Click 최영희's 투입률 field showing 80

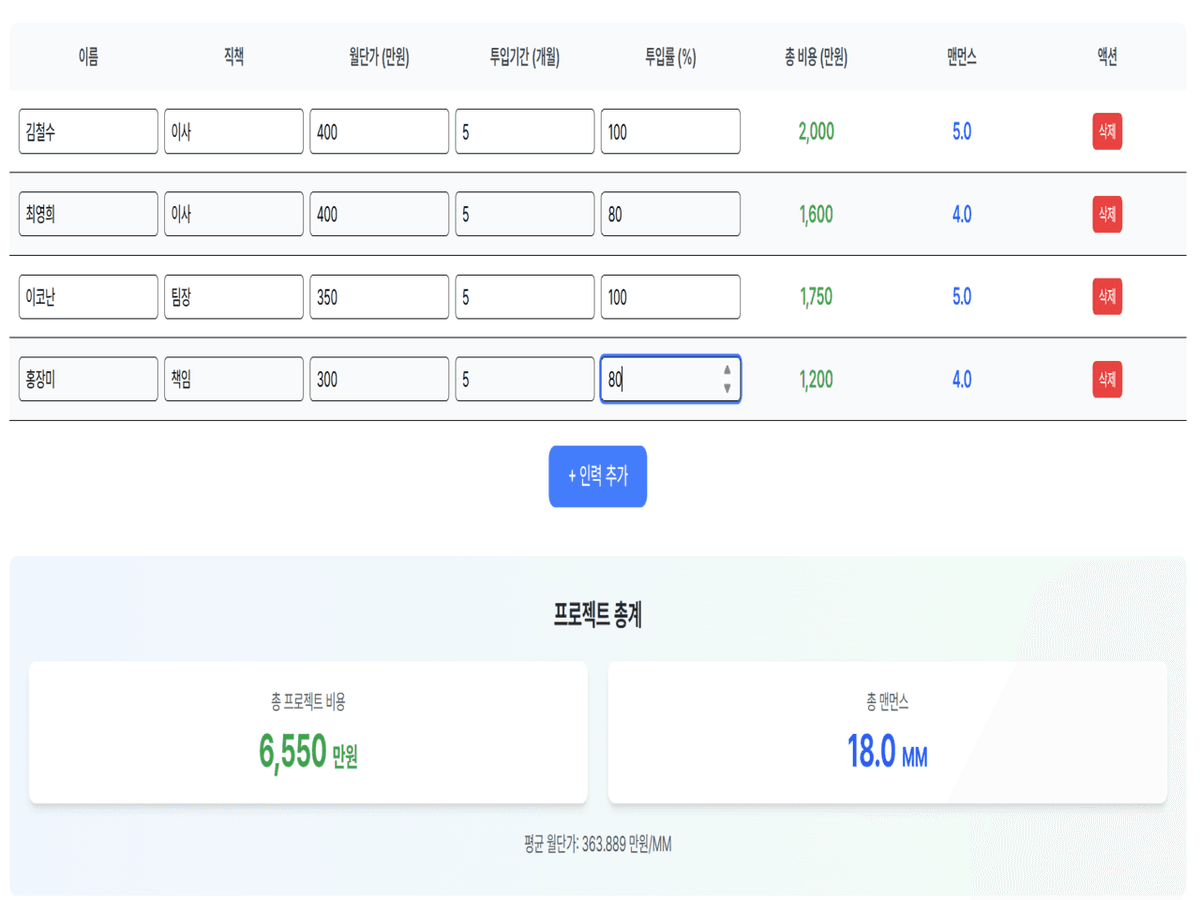pyautogui.click(x=670, y=214)
